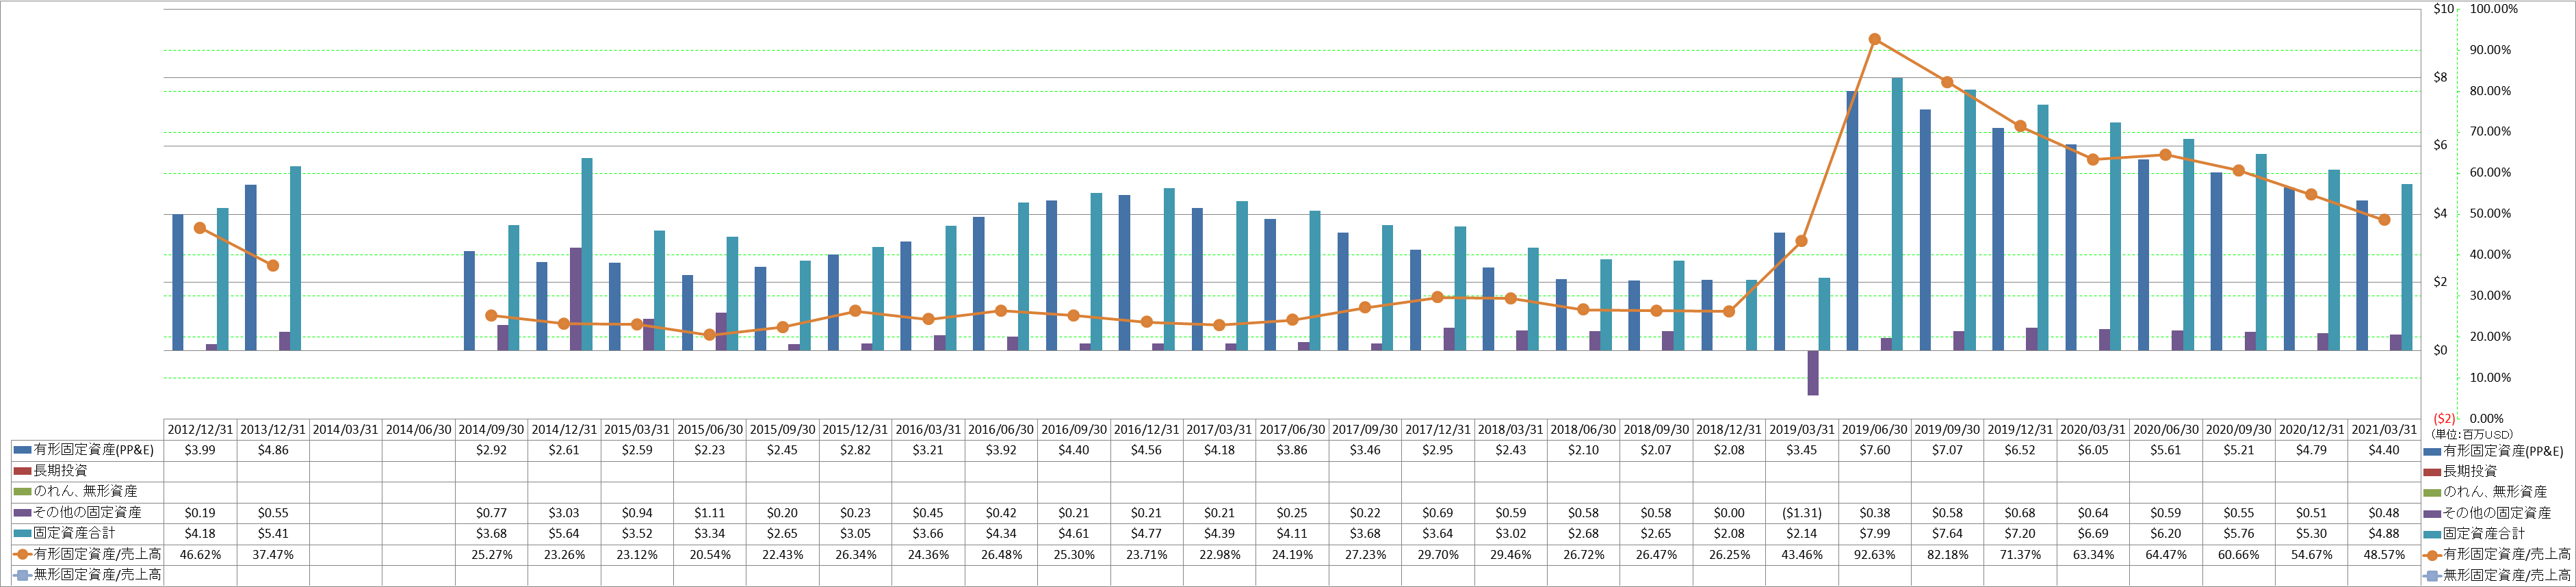2576x587 pixels.
Task: Click the 2016/12/31 date header
Action: pyautogui.click(x=1147, y=429)
